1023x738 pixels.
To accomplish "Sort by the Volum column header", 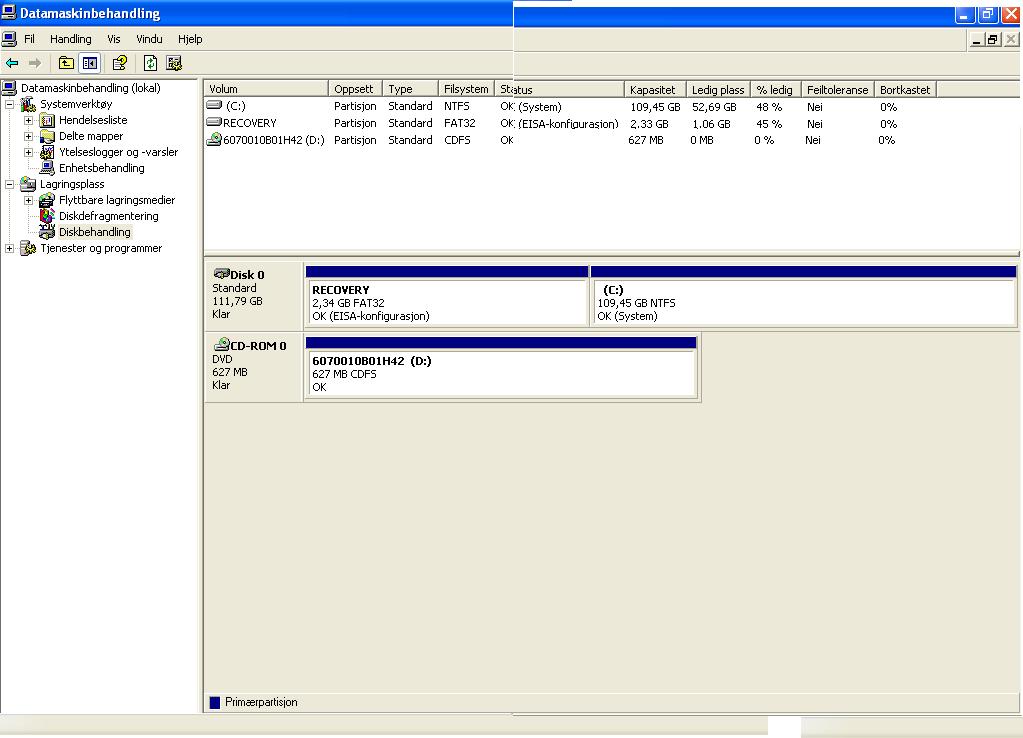I will click(266, 89).
